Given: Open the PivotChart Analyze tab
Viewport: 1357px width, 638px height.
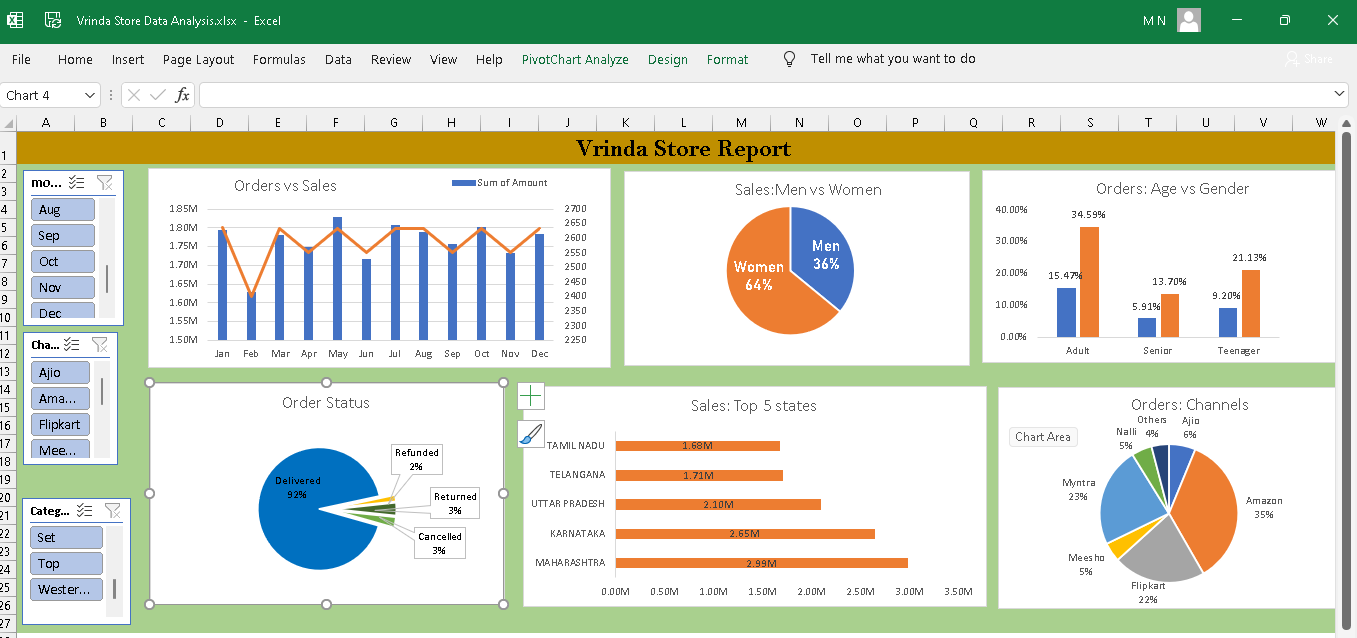Looking at the screenshot, I should pyautogui.click(x=575, y=59).
